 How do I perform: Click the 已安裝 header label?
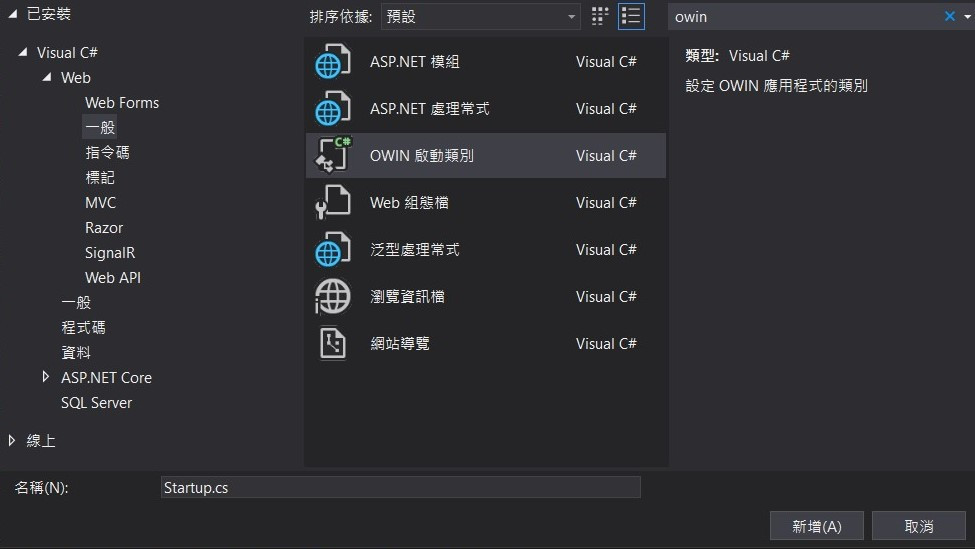49,14
